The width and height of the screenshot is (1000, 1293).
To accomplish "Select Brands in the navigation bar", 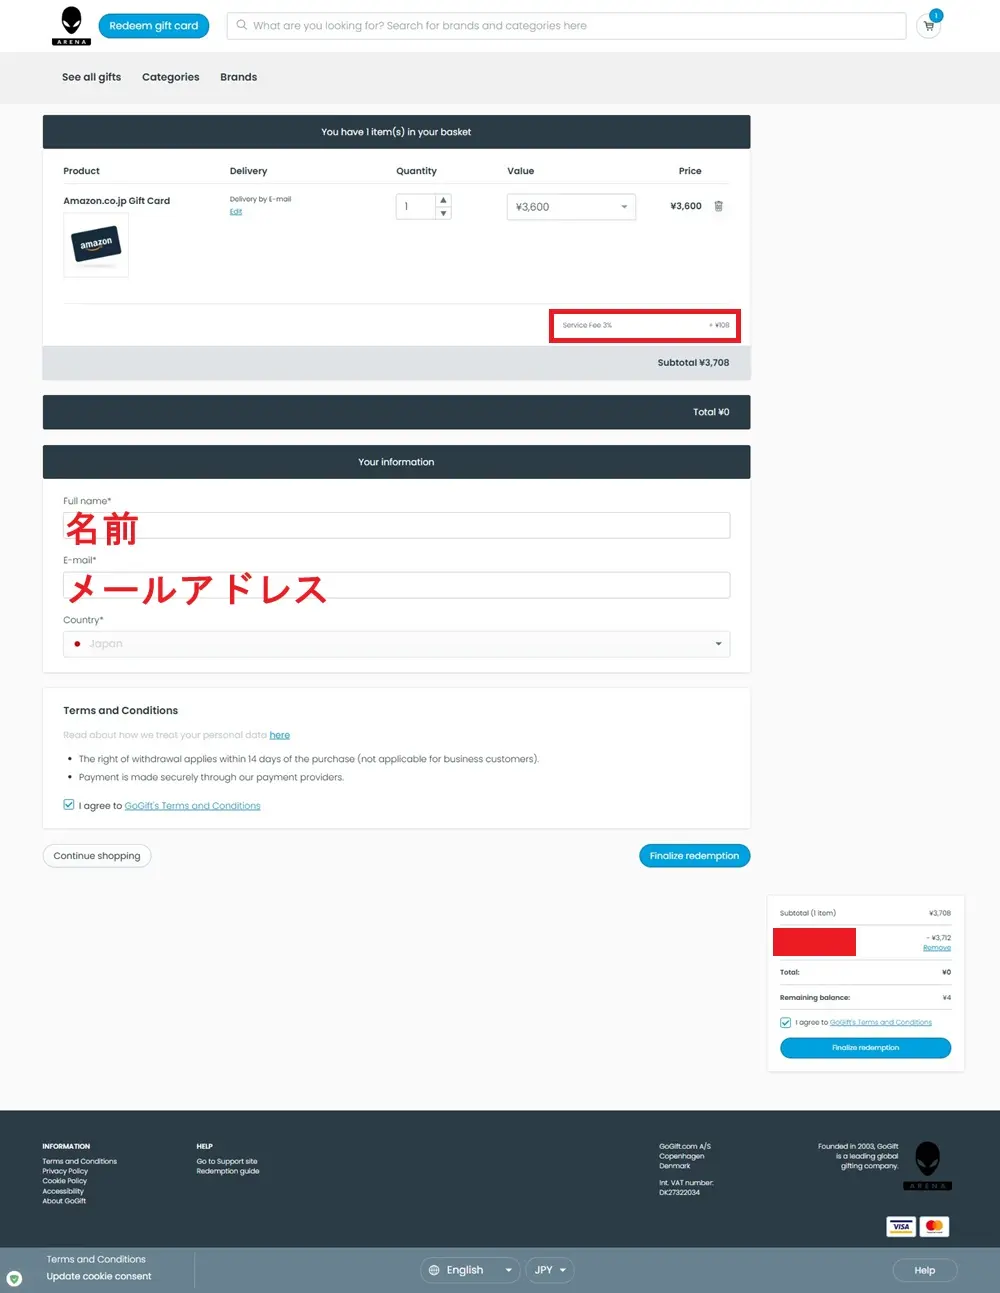I will click(x=238, y=77).
